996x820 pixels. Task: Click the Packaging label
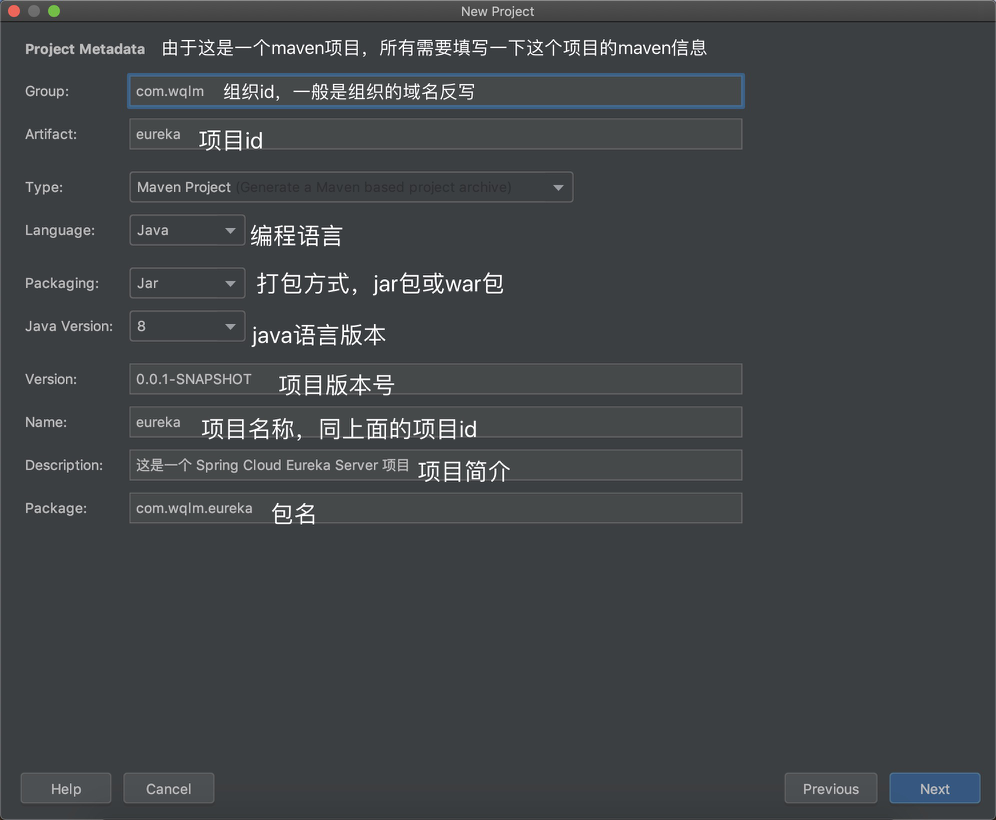[62, 283]
